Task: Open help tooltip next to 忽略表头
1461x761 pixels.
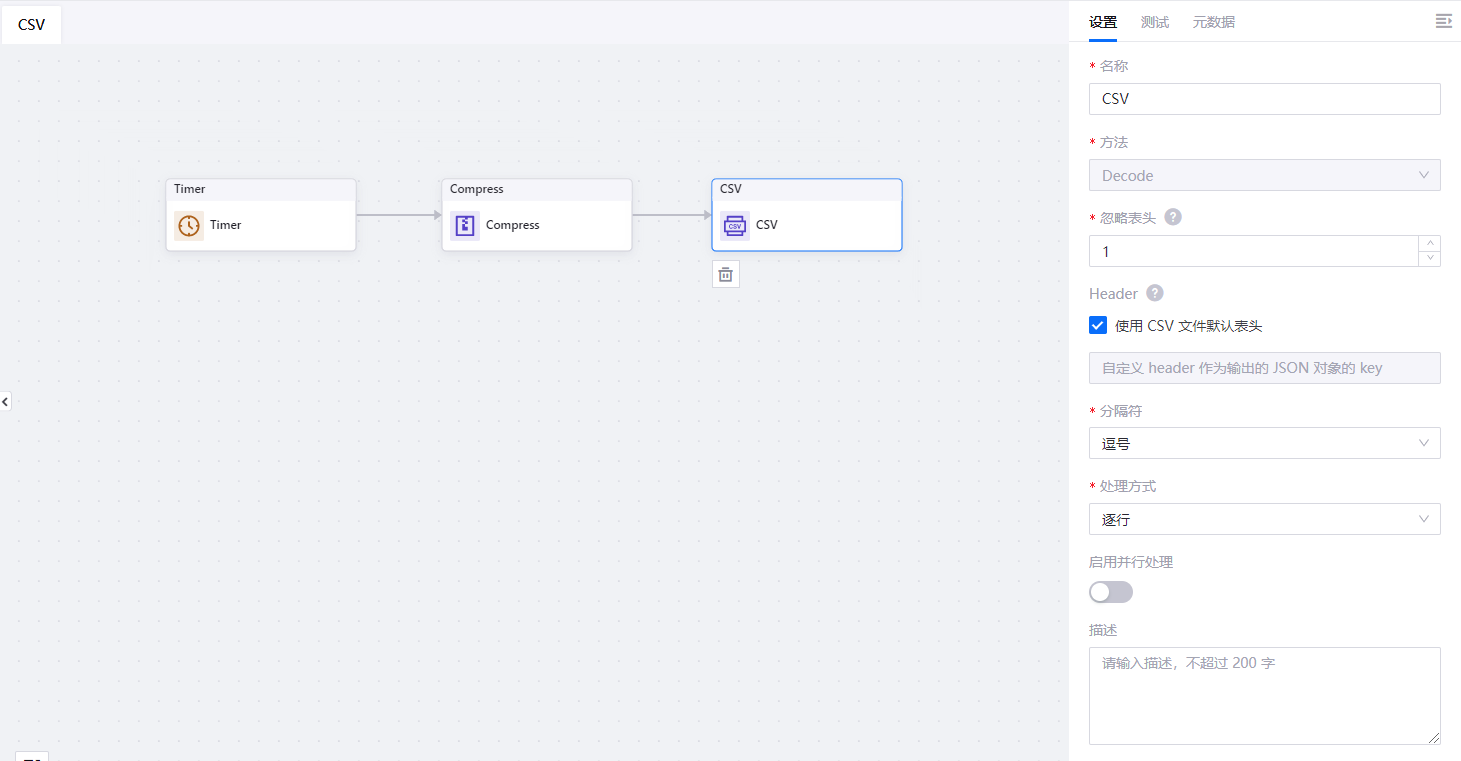Action: pyautogui.click(x=1173, y=217)
